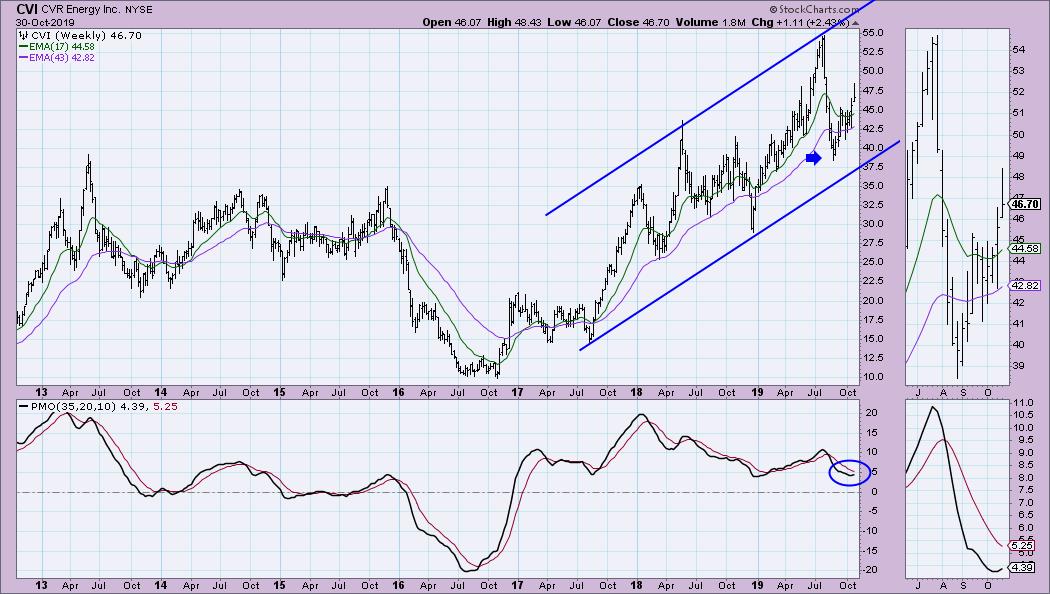
Task: Click the company name CVR Energy Inc.
Action: click(80, 10)
